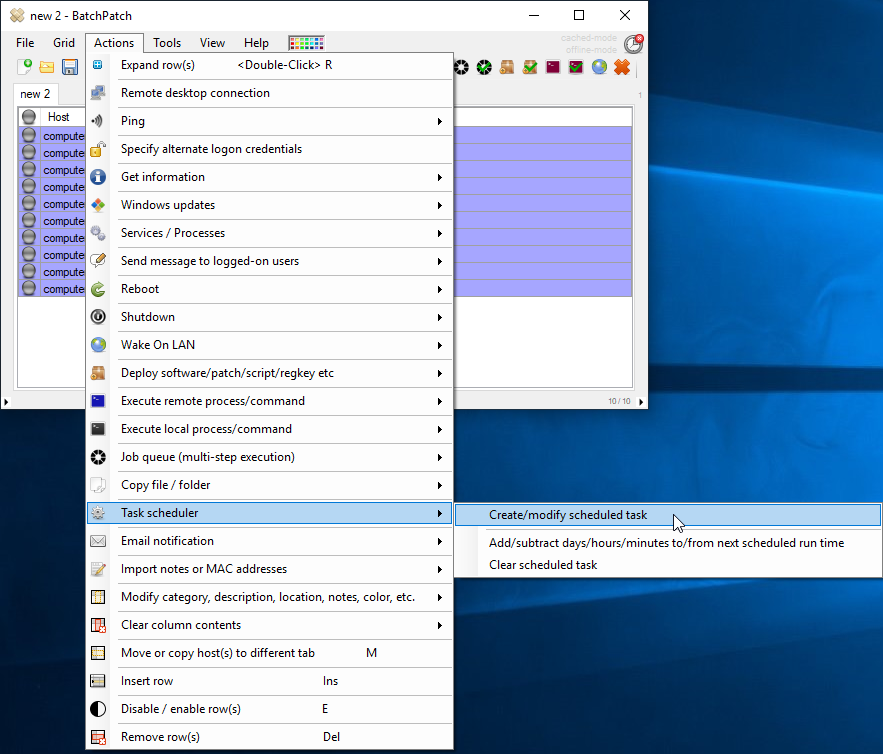The width and height of the screenshot is (883, 754).
Task: Click the toolbar red command window icon without checkmark
Action: coord(553,68)
